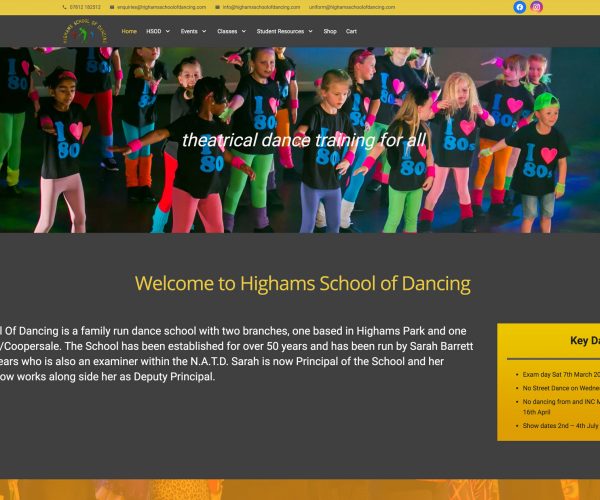Click the enquiries email address link
Viewport: 600px width, 500px height.
tap(162, 7)
